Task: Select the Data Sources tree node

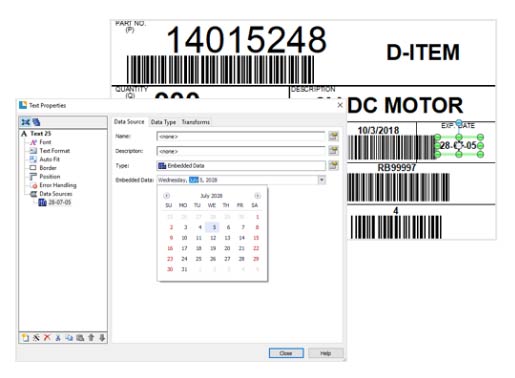Action: [x=51, y=194]
